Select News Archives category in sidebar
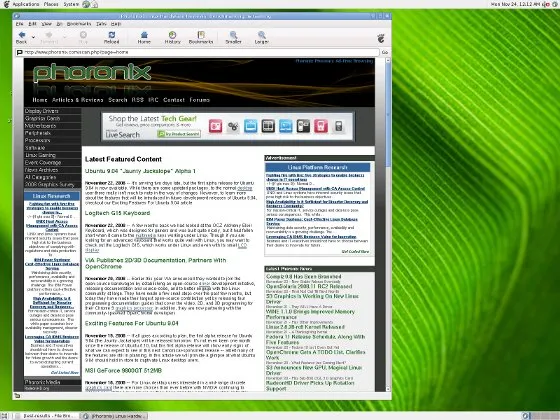This screenshot has width=560, height=420. click(52, 170)
